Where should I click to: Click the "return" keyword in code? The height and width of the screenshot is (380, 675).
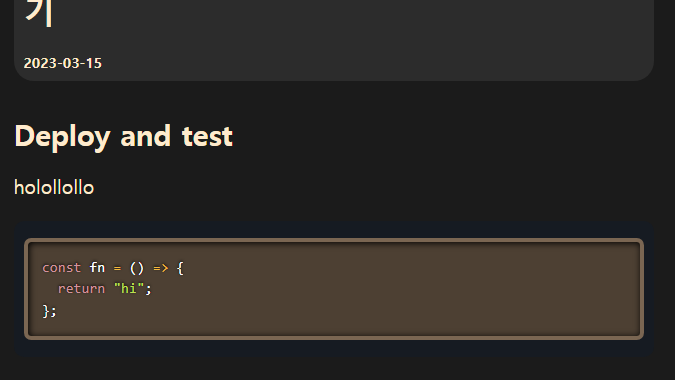pos(81,289)
